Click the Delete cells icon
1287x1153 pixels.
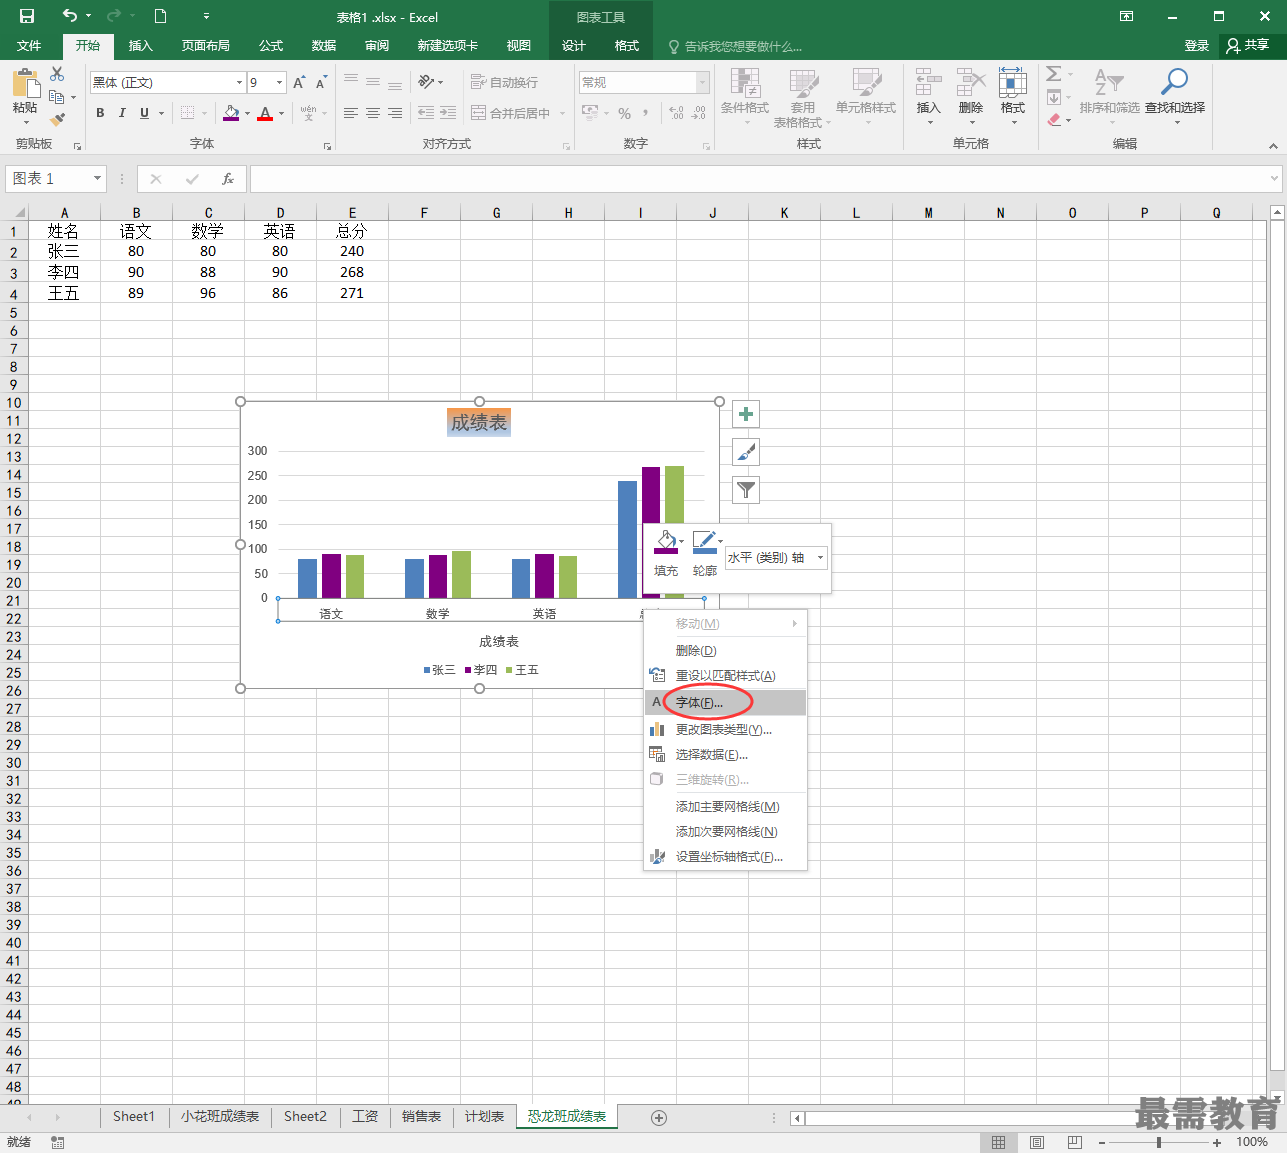971,83
